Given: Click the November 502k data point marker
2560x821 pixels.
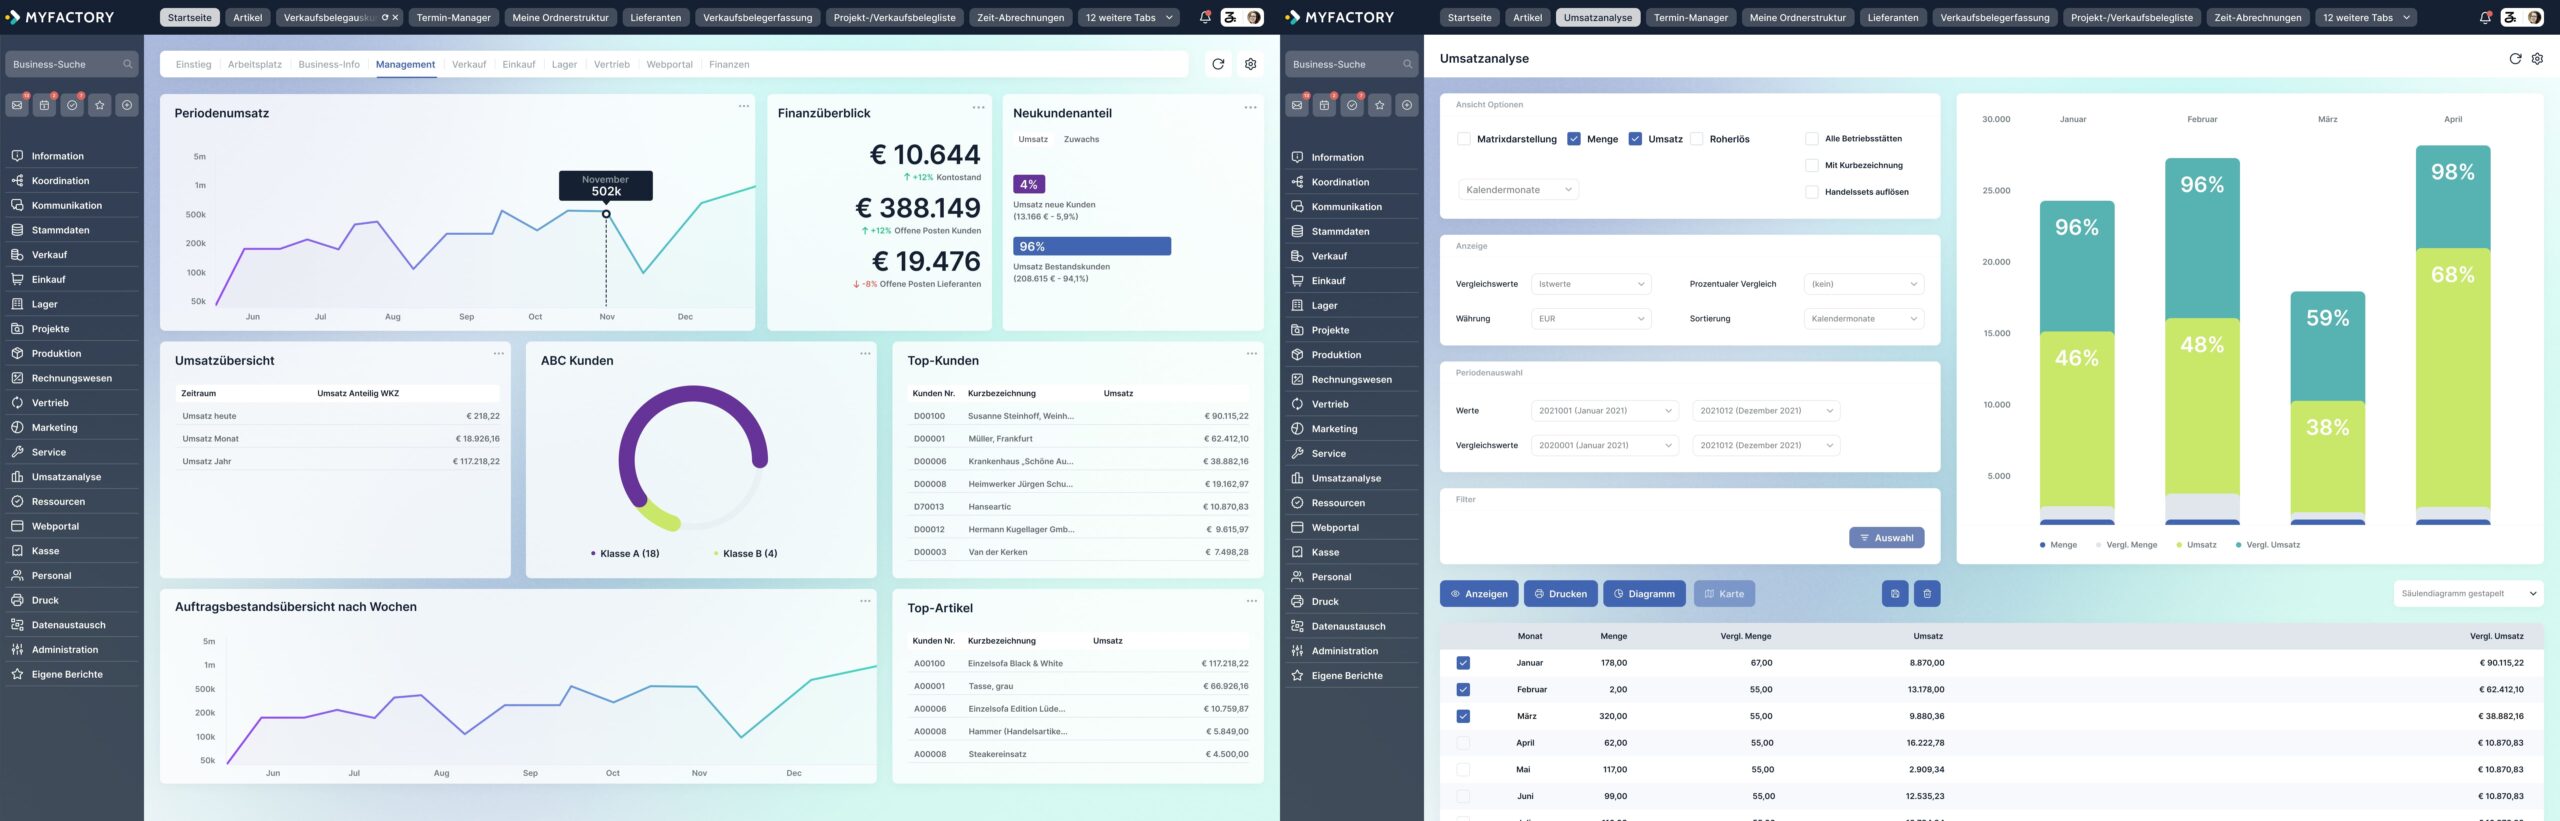Looking at the screenshot, I should click(x=606, y=214).
